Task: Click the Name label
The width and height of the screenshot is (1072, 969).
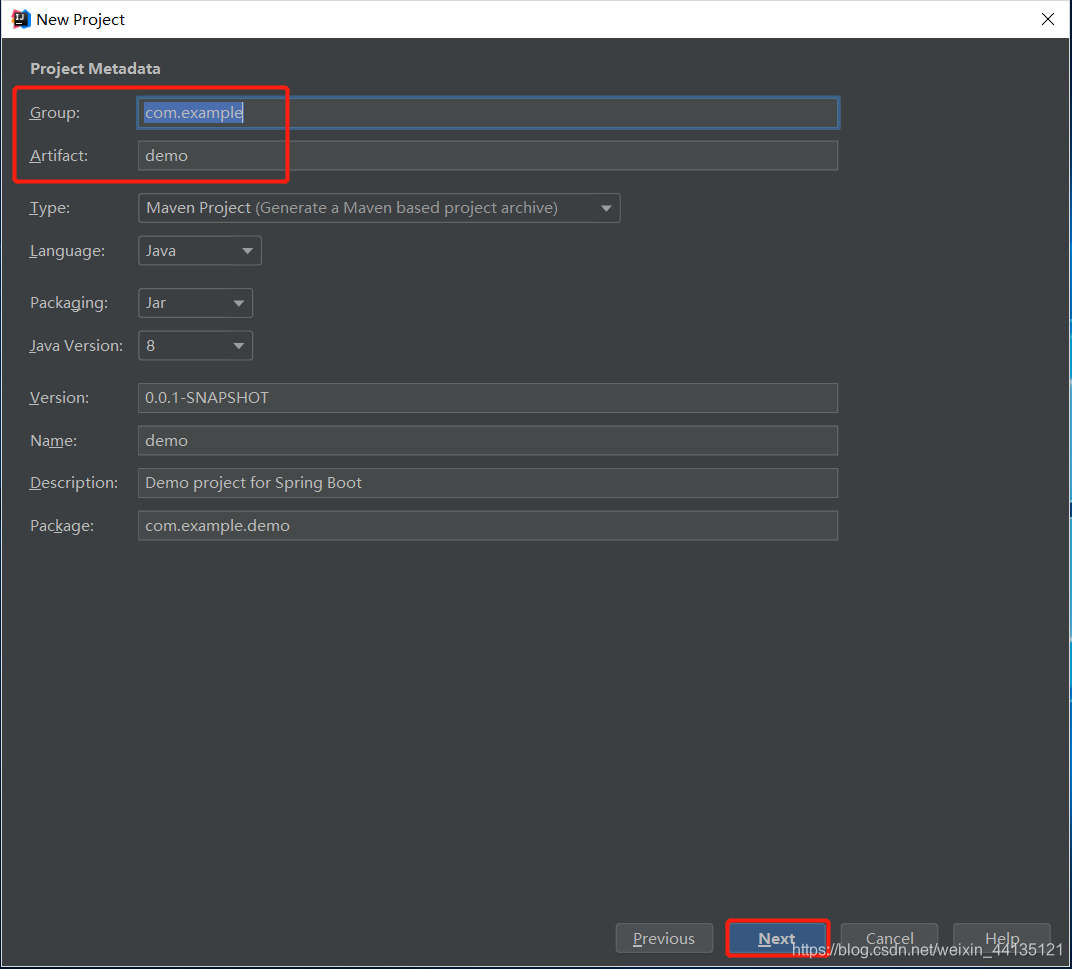Action: coord(53,441)
